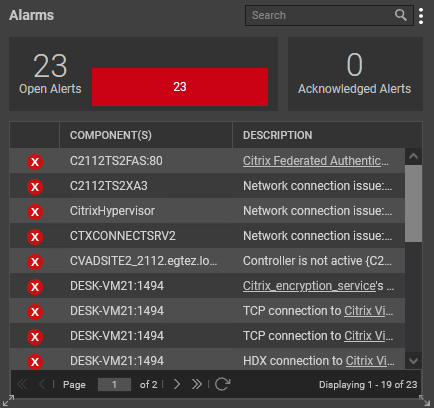Go to next page arrow
This screenshot has height=408, width=434.
[177, 384]
